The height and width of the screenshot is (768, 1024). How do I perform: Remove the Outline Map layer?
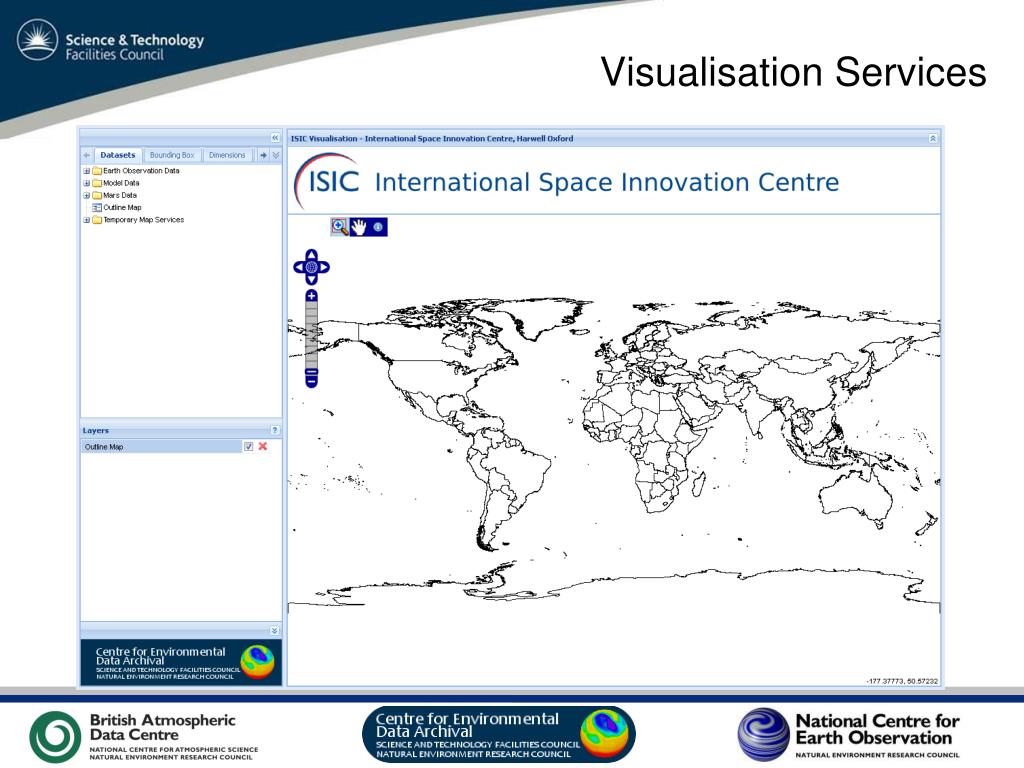tap(263, 446)
